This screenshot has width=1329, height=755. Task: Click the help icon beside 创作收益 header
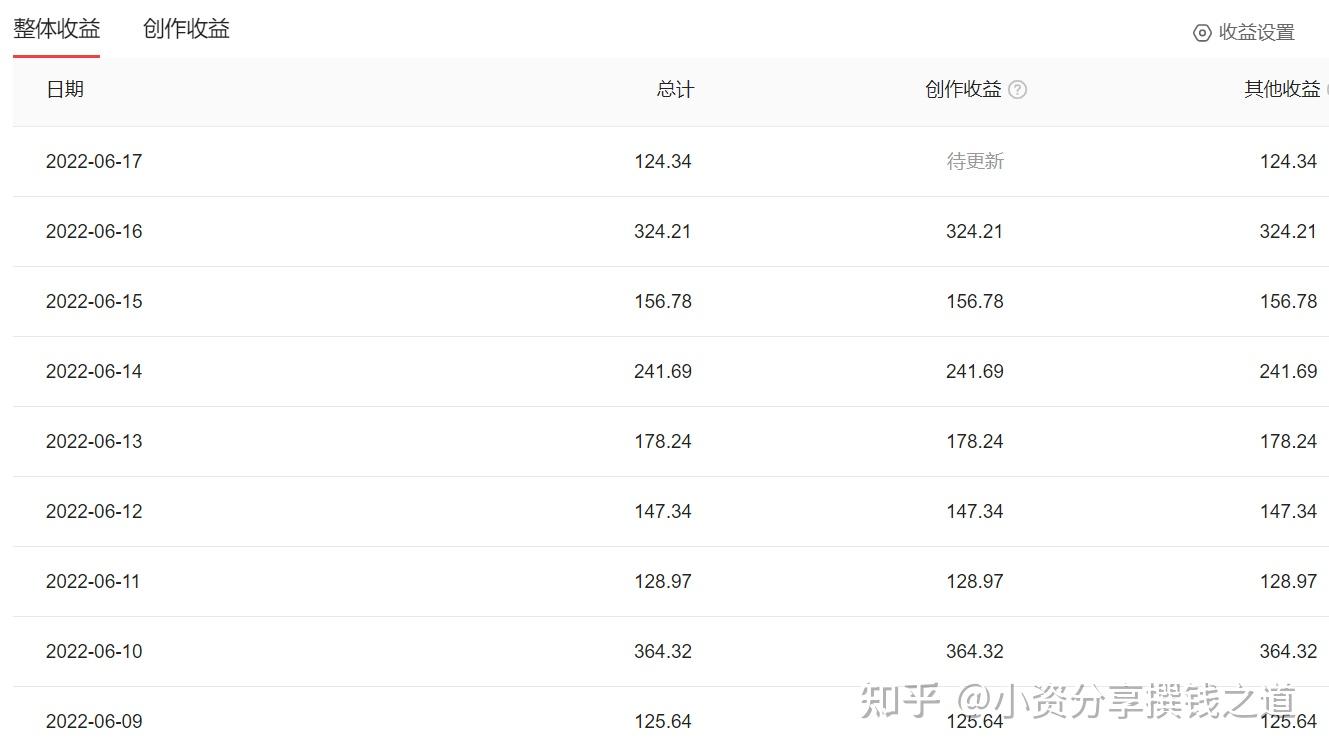click(1017, 90)
